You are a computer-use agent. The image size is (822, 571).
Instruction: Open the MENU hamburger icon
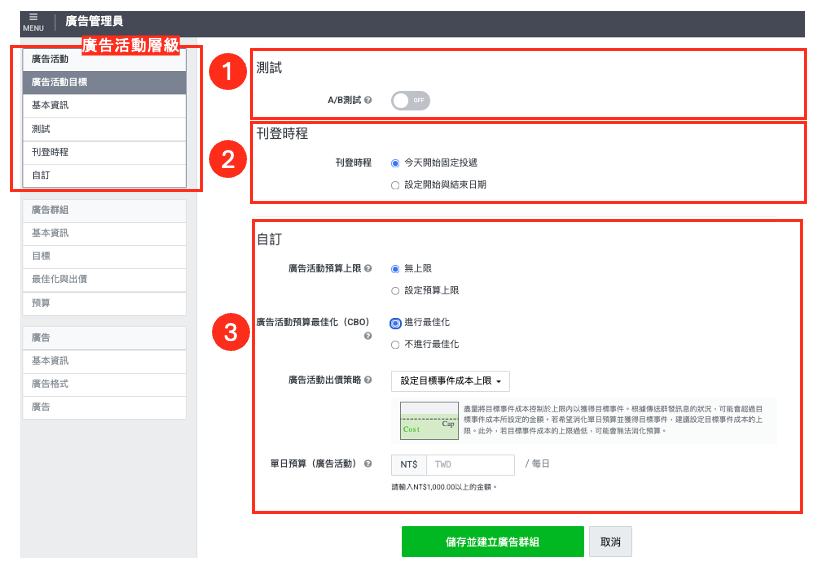coord(33,21)
